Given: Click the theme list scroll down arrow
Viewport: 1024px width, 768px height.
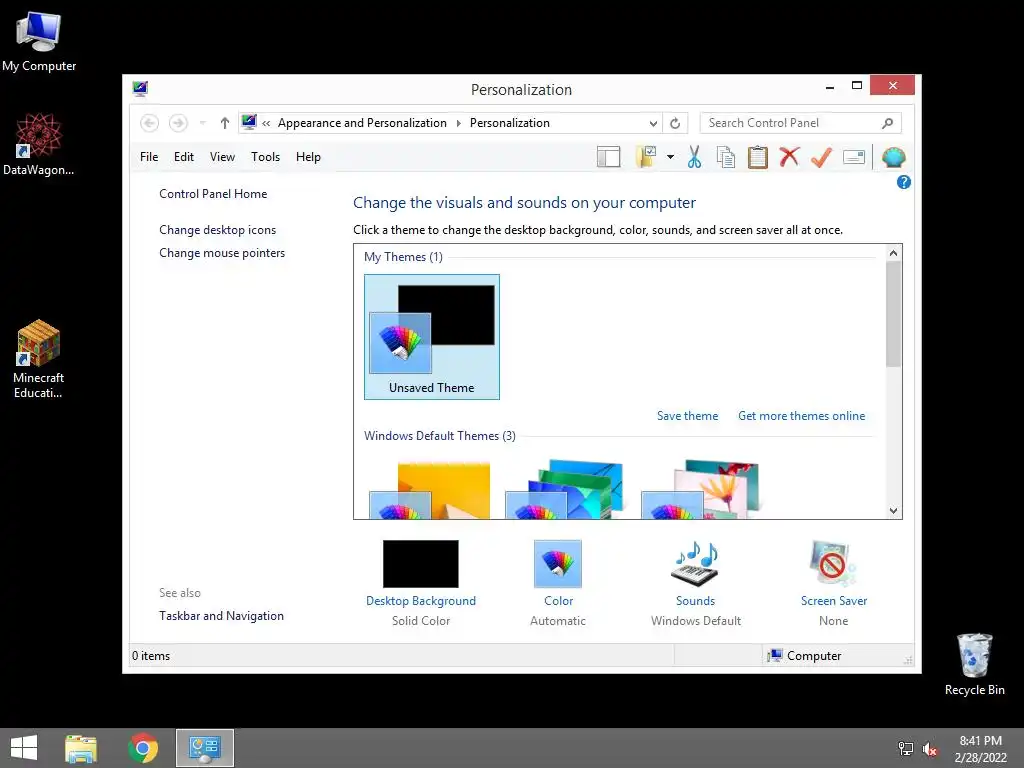Looking at the screenshot, I should coord(893,511).
